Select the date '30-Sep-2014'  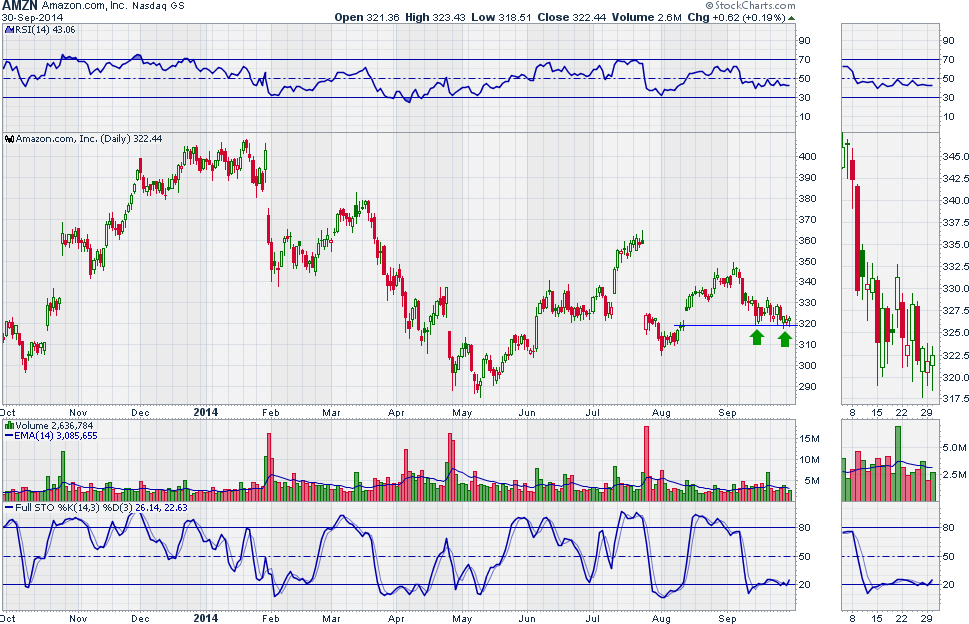point(32,17)
